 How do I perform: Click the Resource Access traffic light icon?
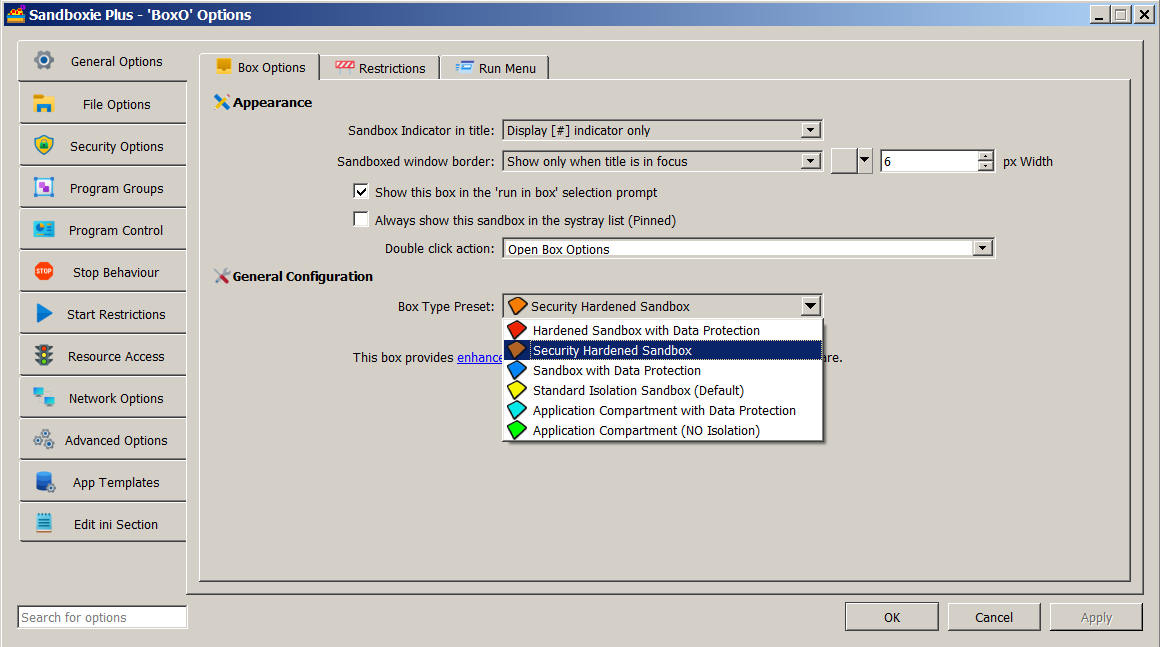44,356
